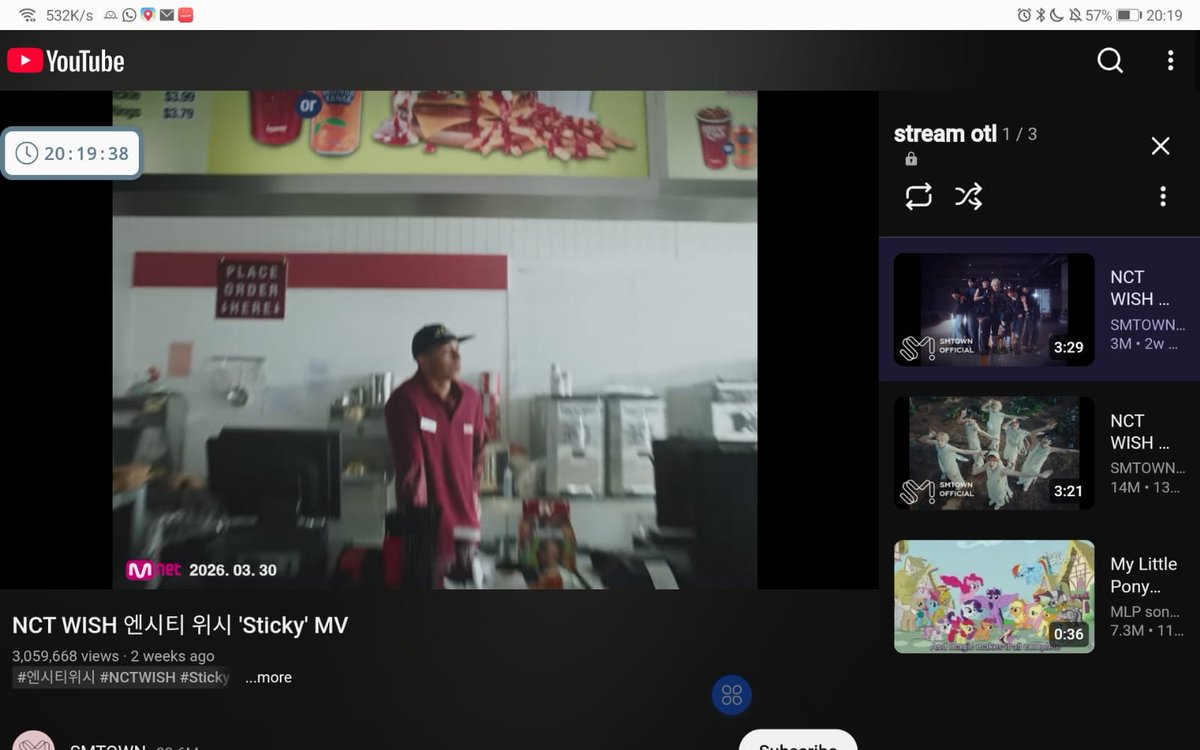Expand the description with '...more'

click(268, 677)
